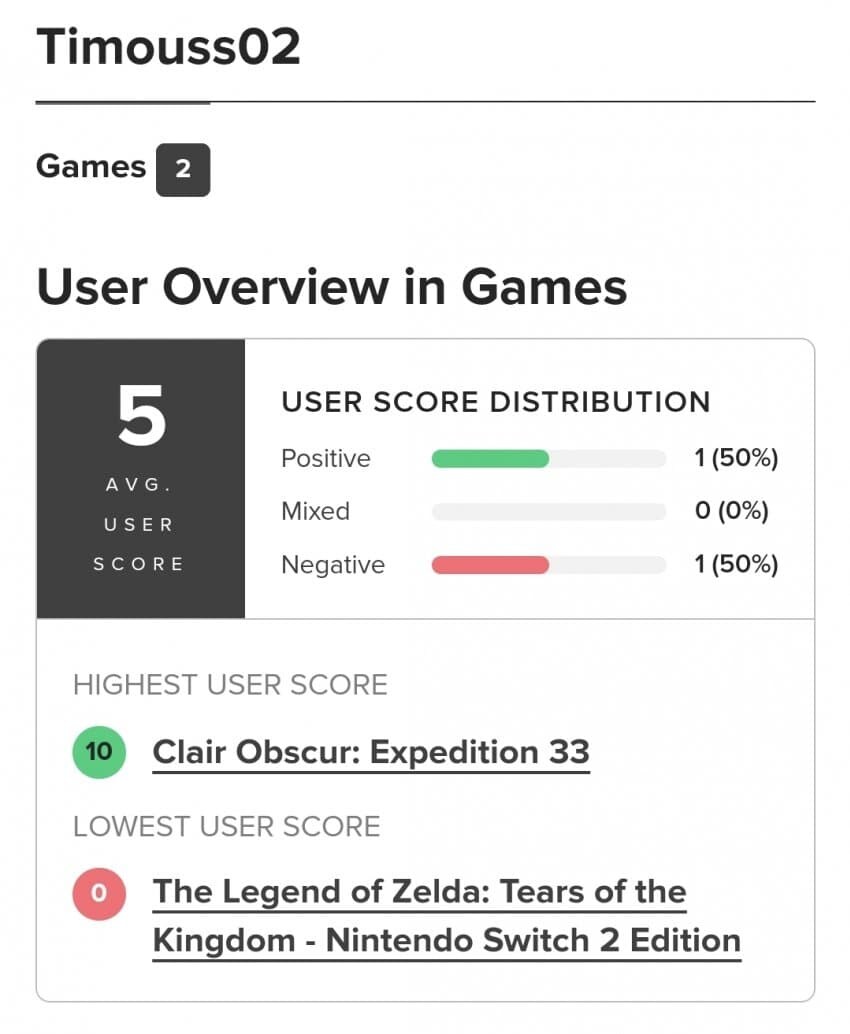Click the Timouss02 username heading
The height and width of the screenshot is (1034, 850).
point(168,48)
